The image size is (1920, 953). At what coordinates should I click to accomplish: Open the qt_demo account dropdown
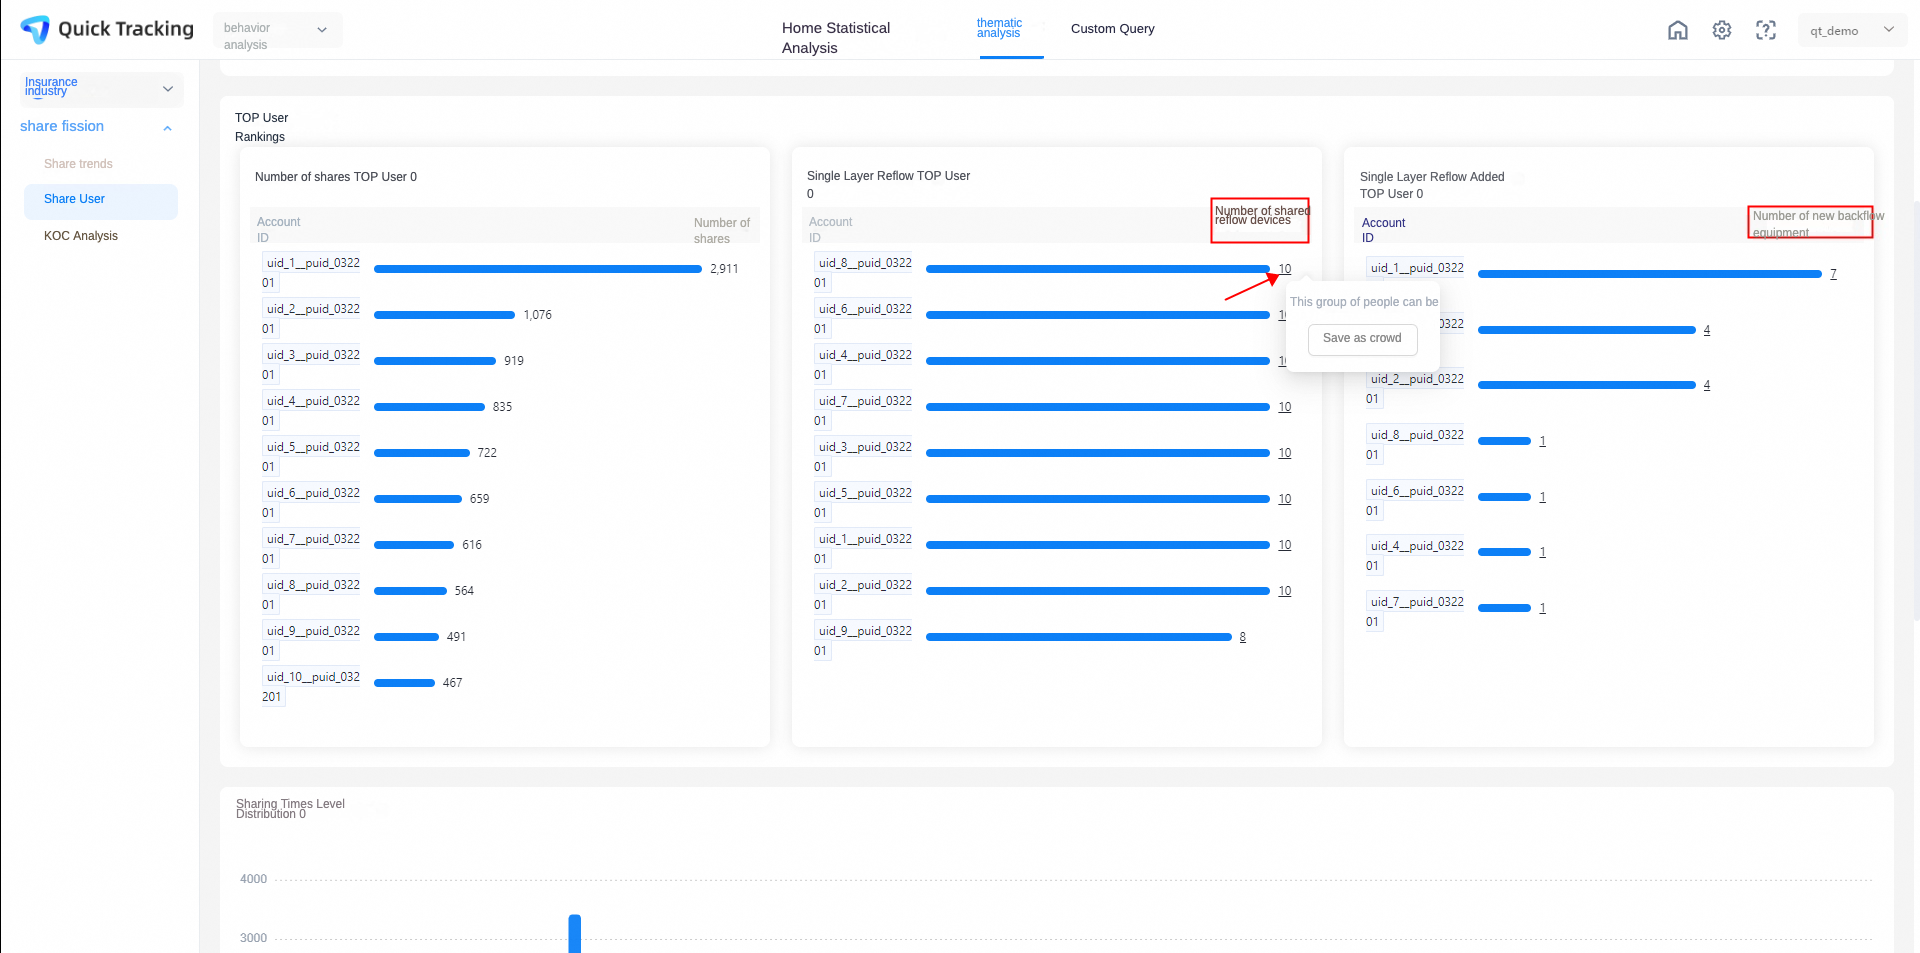point(1852,30)
